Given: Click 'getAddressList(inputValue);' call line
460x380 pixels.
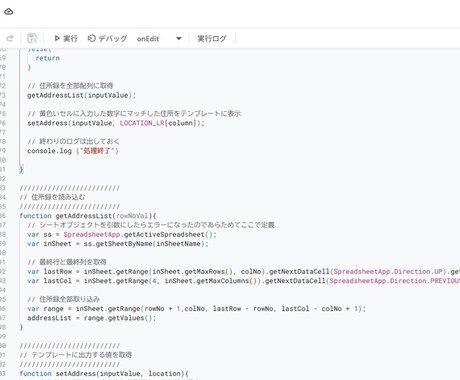Looking at the screenshot, I should point(82,95).
